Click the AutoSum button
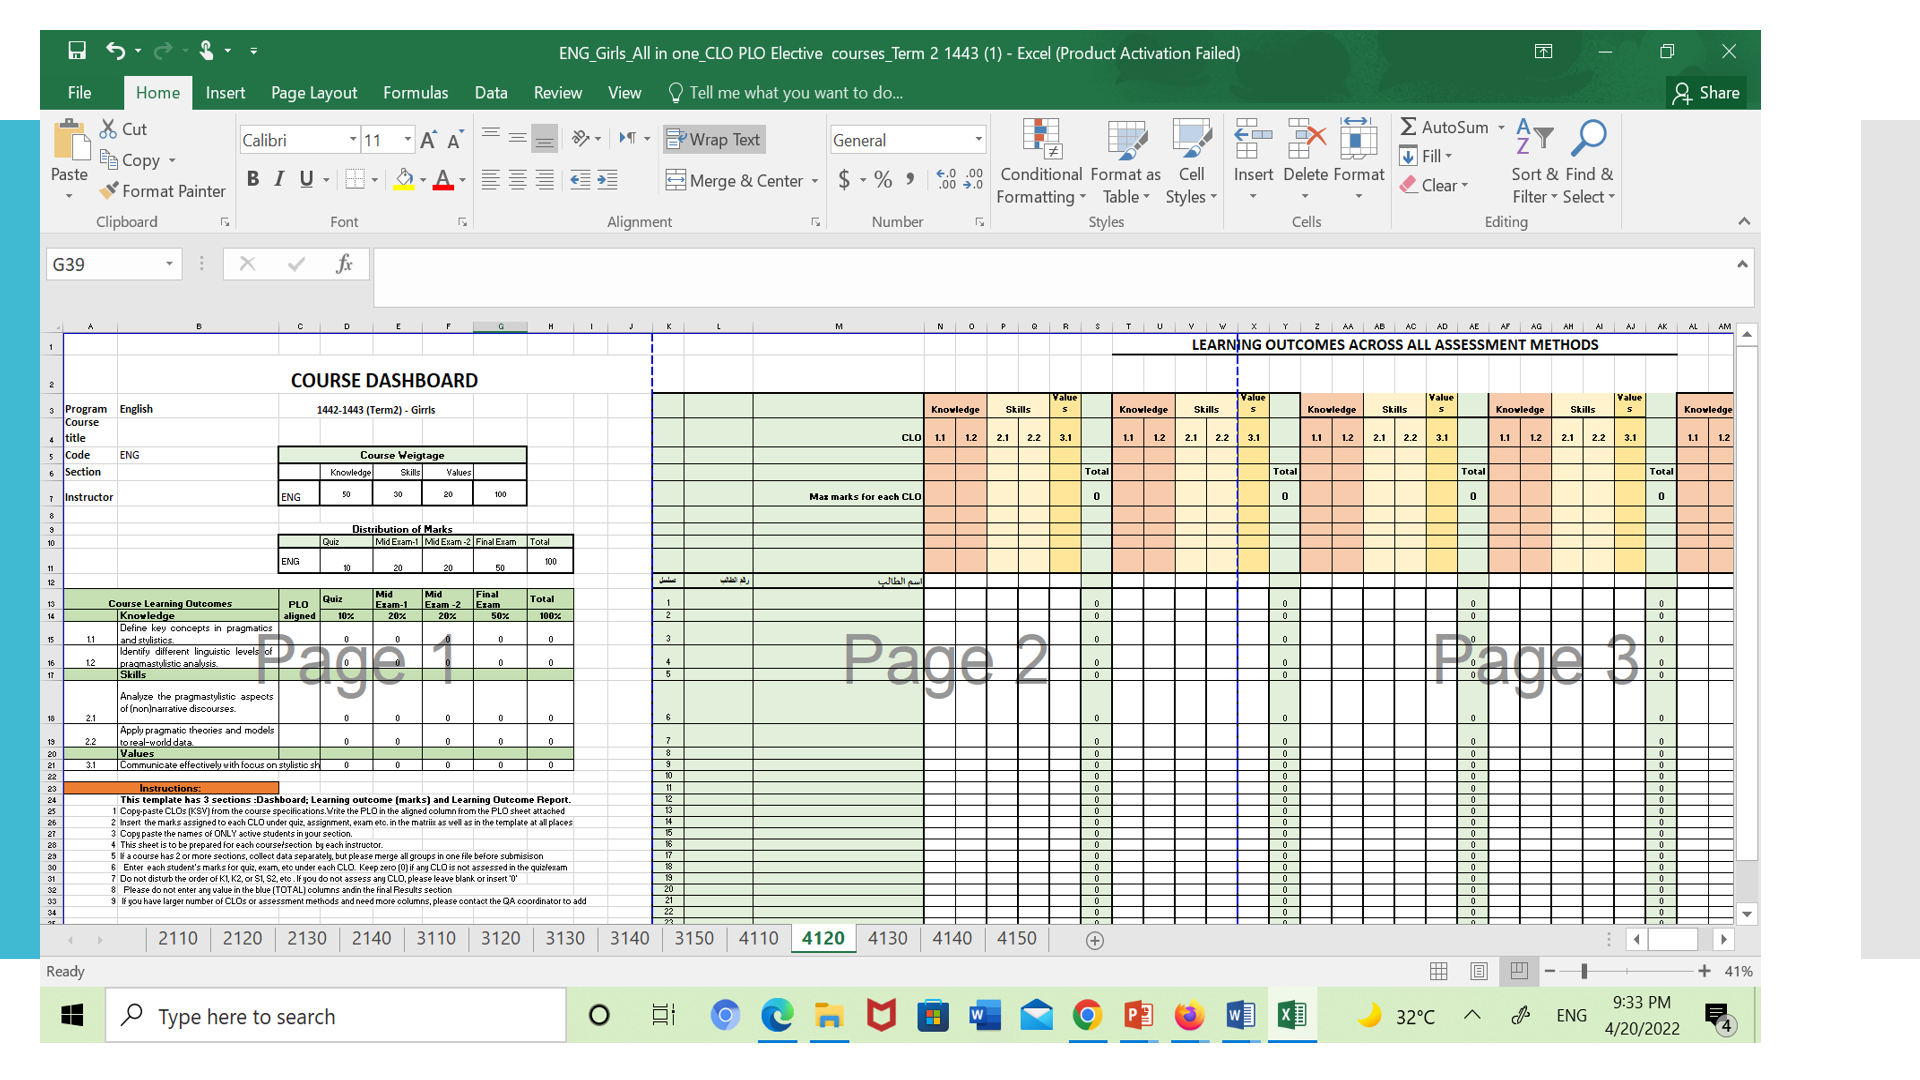The image size is (1920, 1080). tap(1444, 127)
